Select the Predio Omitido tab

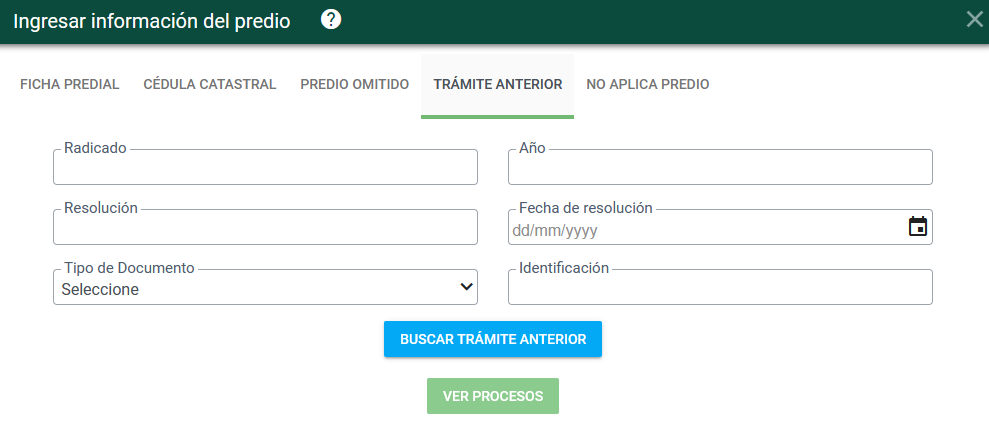tap(355, 85)
